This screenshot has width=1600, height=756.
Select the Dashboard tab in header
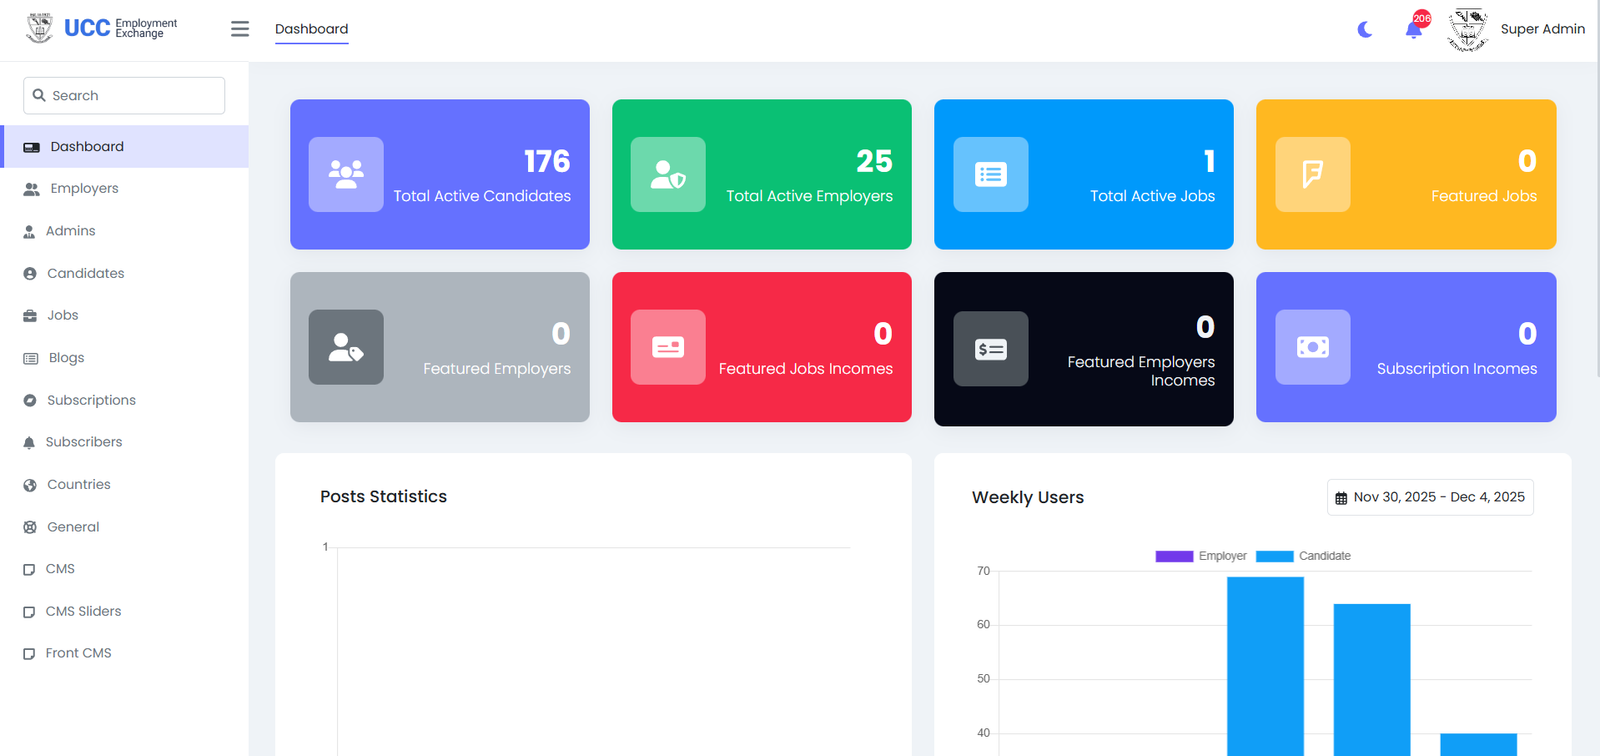tap(311, 29)
